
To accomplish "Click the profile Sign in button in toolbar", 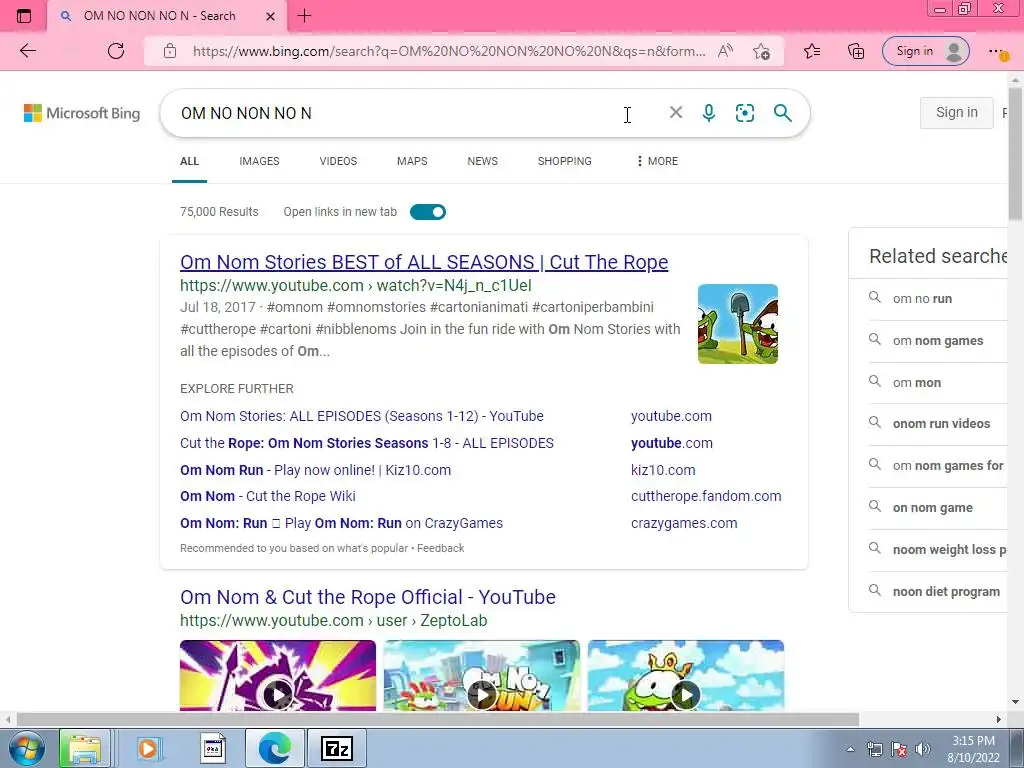I will (925, 51).
